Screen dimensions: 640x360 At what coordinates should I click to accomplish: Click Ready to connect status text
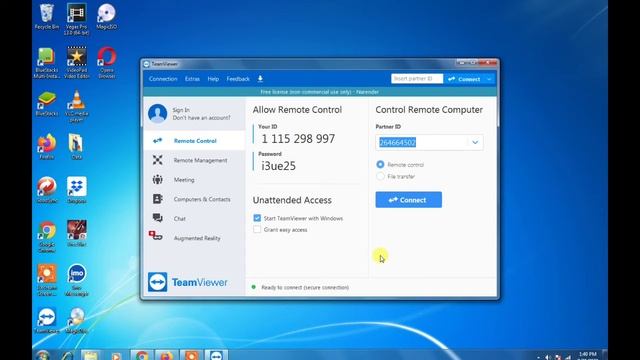pyautogui.click(x=305, y=287)
